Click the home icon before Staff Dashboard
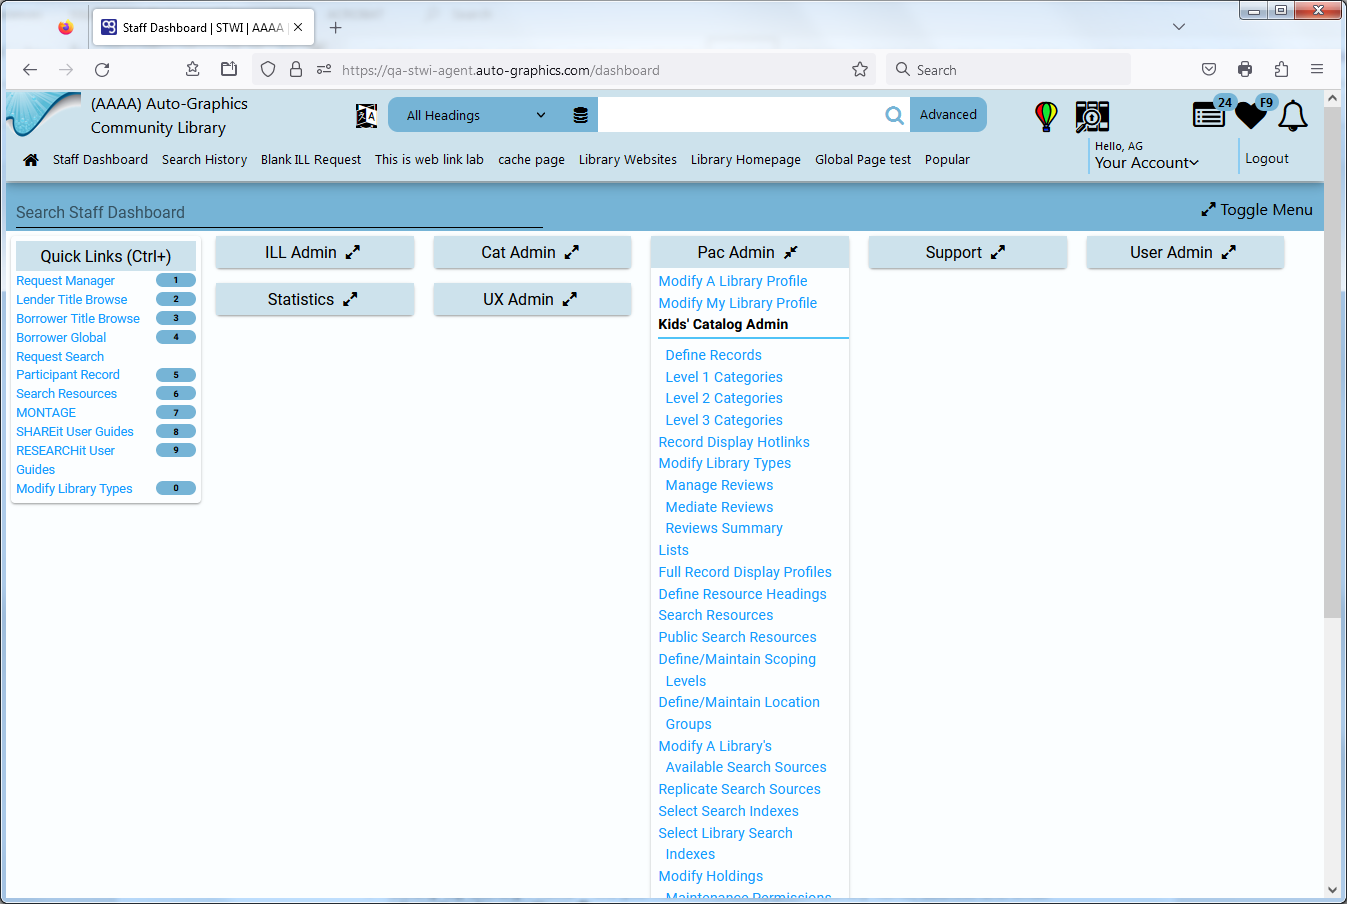The height and width of the screenshot is (904, 1347). 31,160
